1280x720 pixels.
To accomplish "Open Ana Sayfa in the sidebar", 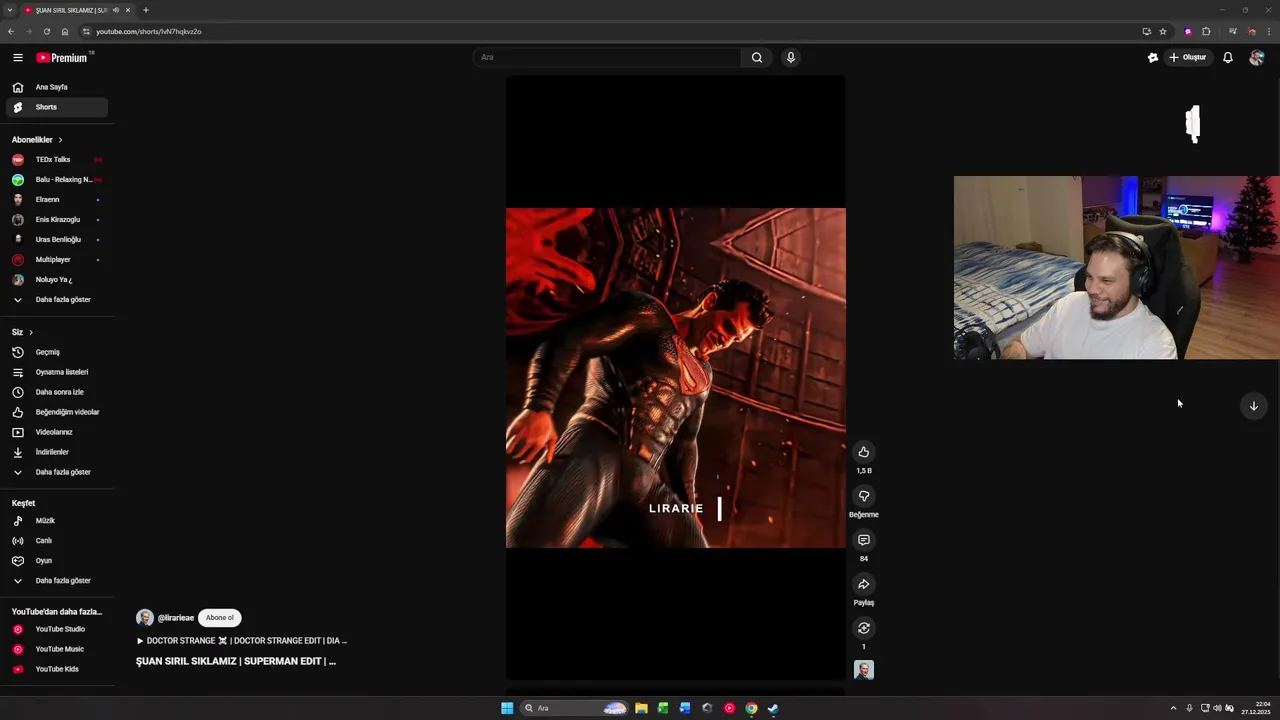I will tap(57, 87).
